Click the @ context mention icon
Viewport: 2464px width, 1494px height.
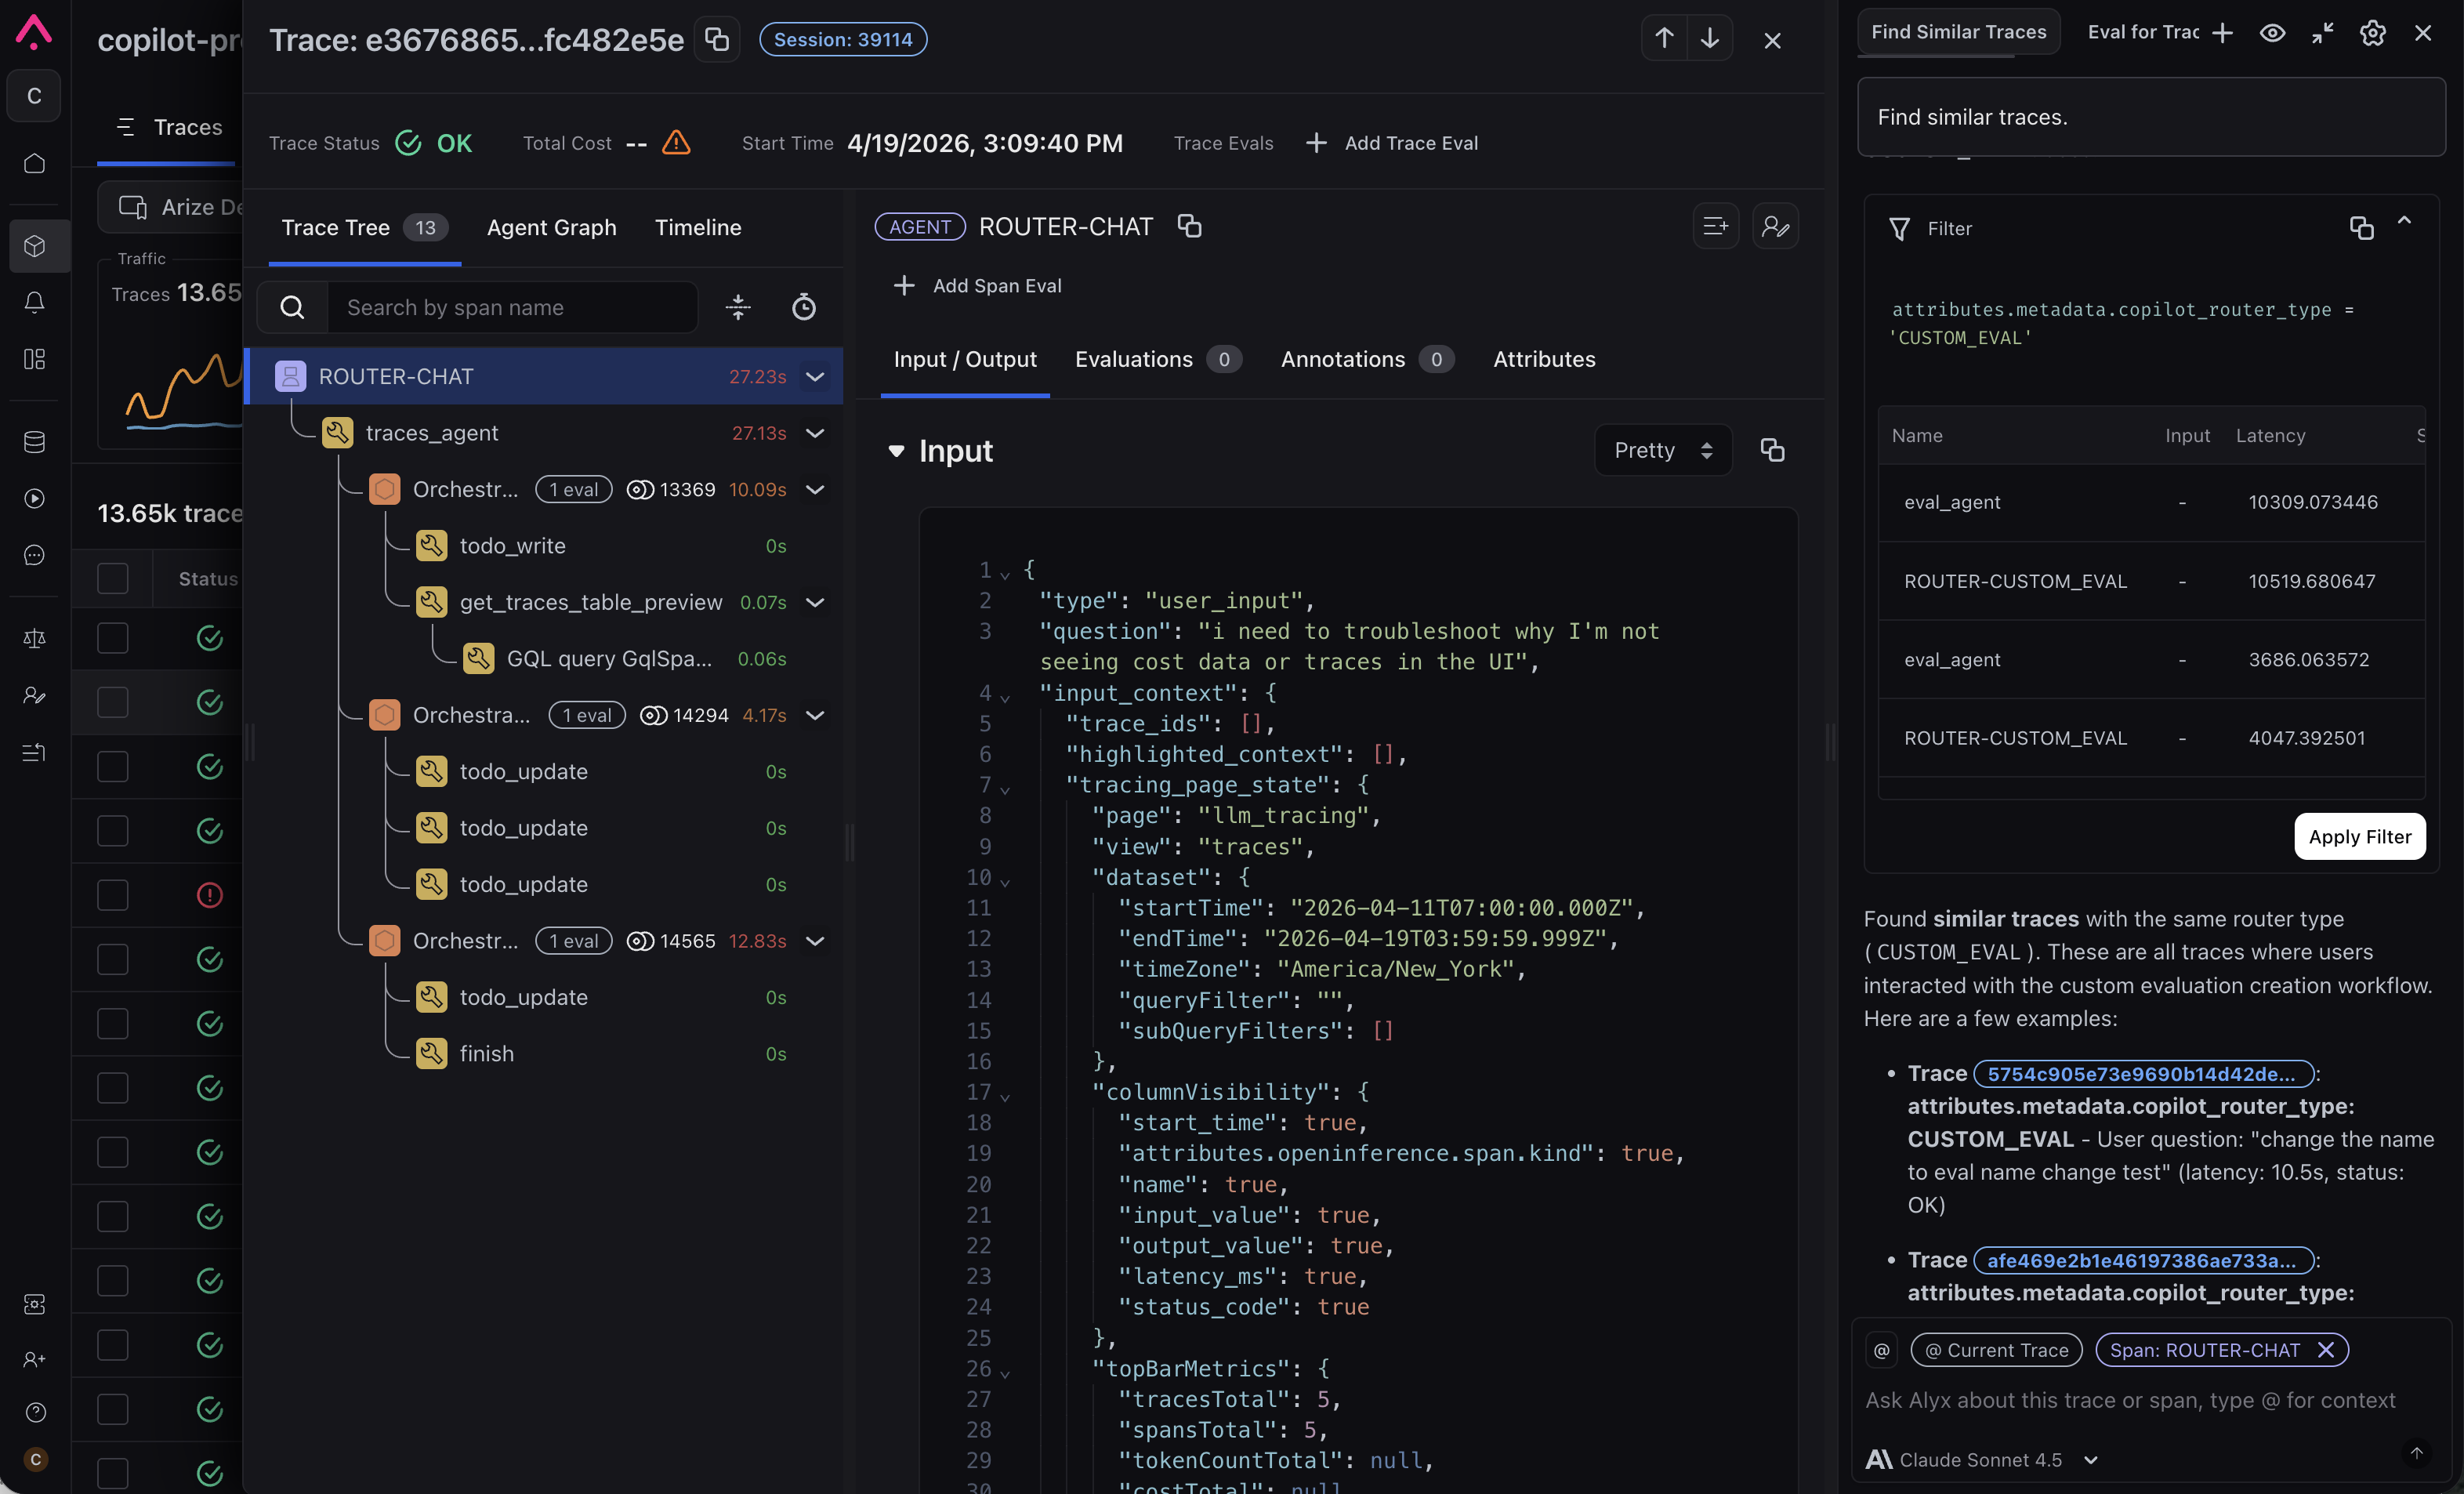pyautogui.click(x=1881, y=1350)
